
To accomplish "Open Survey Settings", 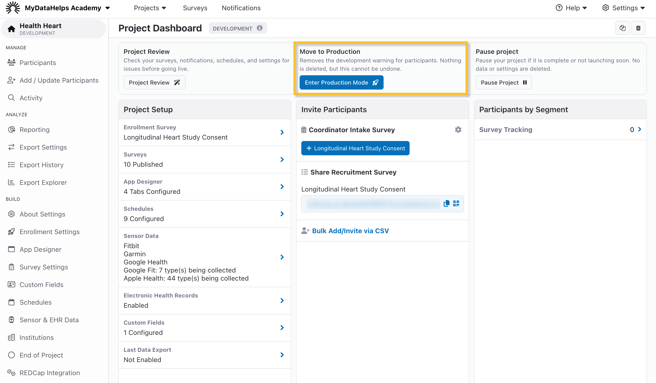I will point(44,267).
